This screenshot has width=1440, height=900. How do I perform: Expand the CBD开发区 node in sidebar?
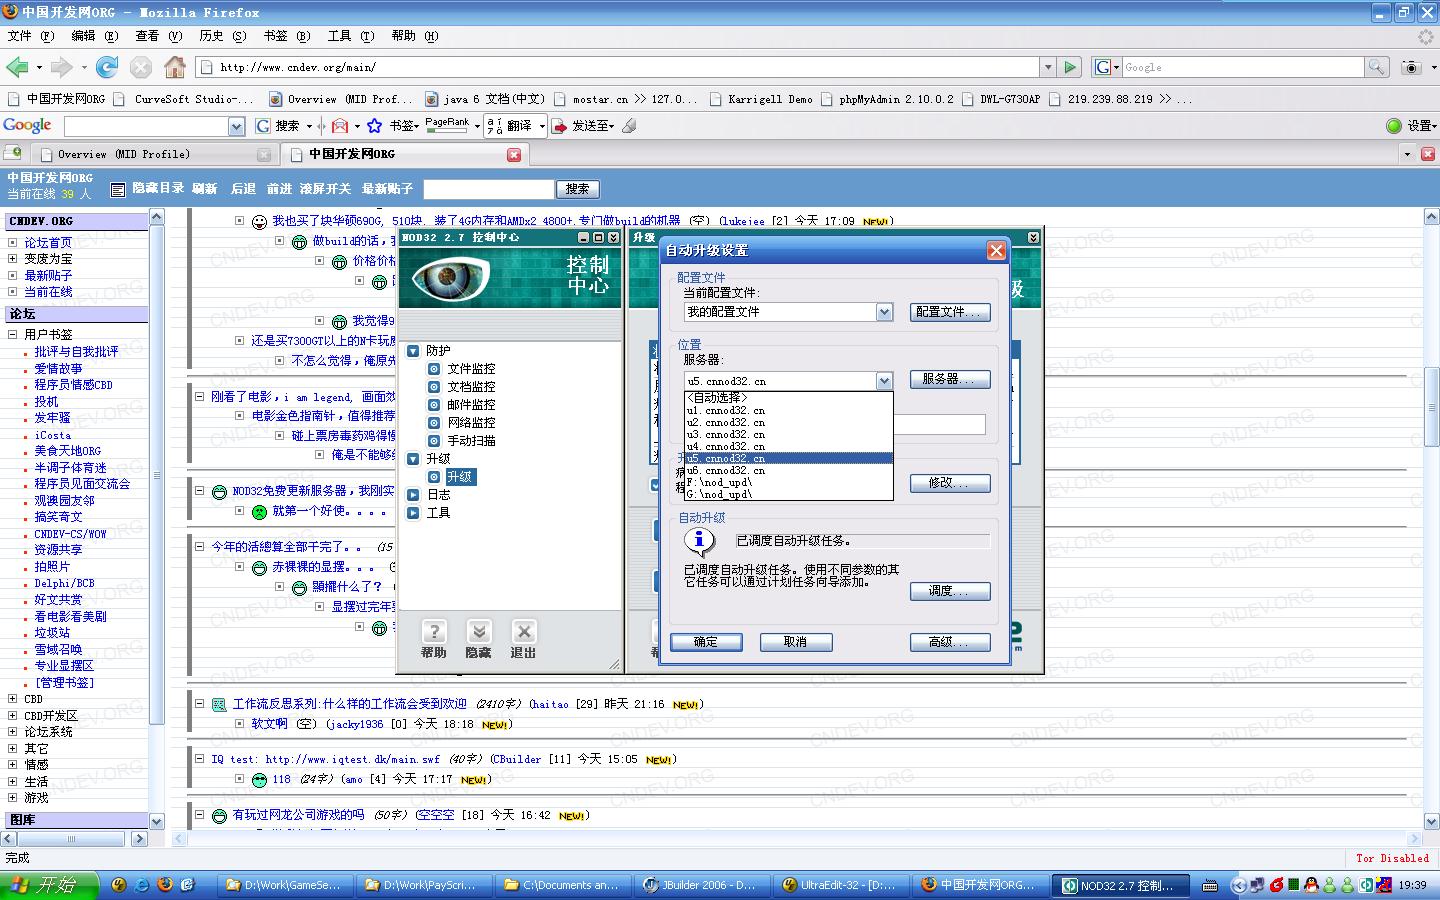tap(12, 715)
